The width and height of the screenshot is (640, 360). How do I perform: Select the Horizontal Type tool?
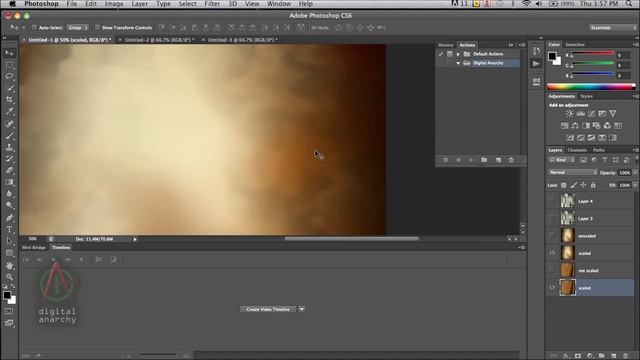coord(9,229)
